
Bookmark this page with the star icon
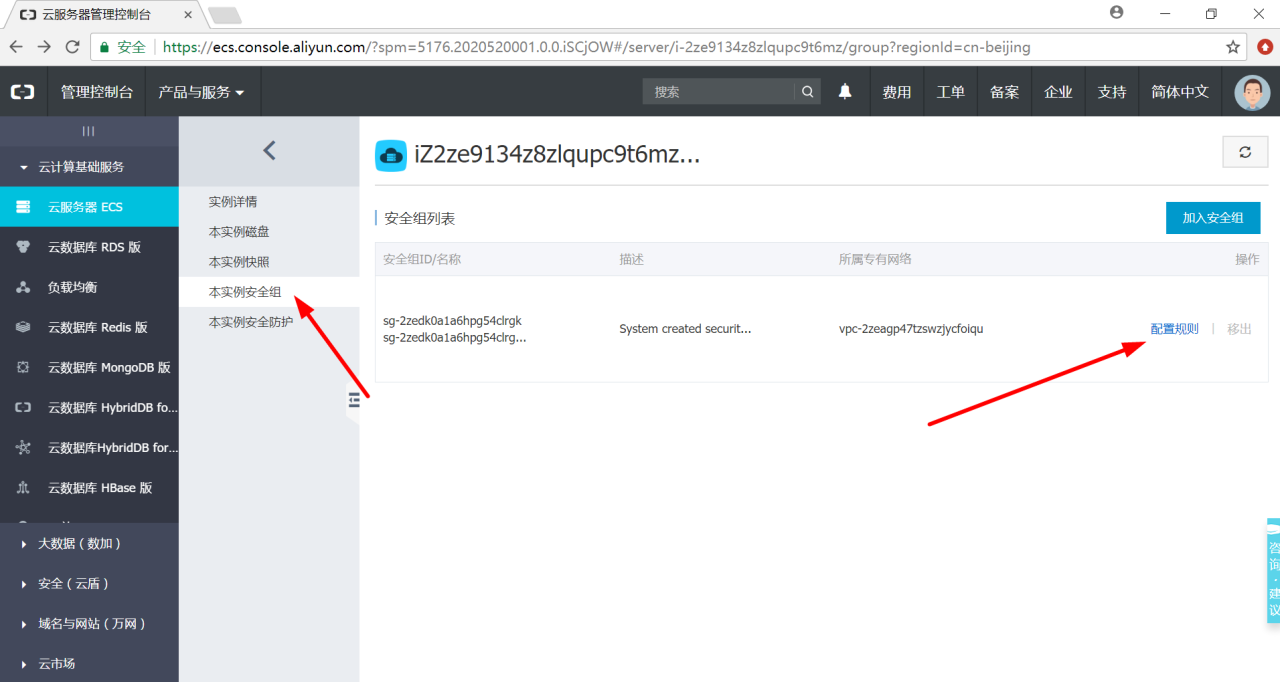pyautogui.click(x=1233, y=47)
